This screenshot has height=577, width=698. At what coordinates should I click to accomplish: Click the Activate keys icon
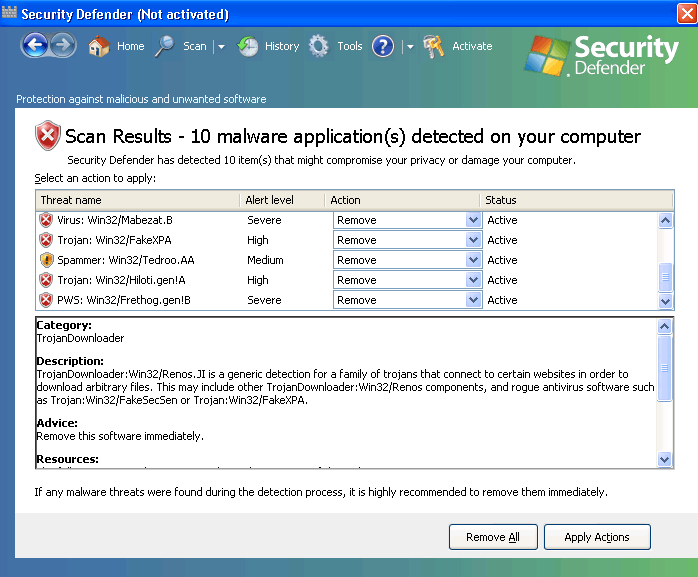(x=434, y=47)
